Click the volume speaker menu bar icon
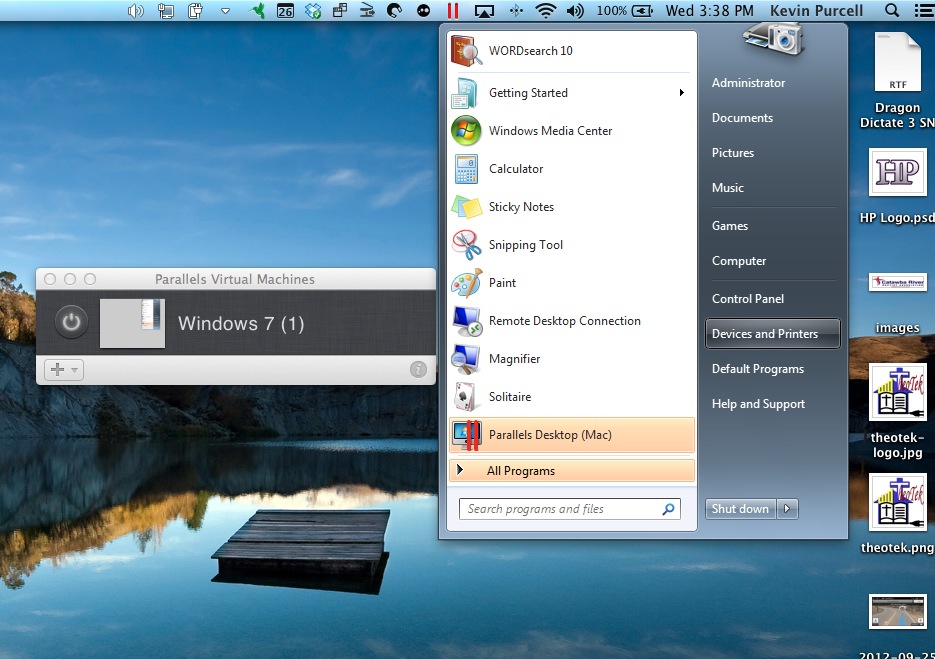 click(575, 10)
